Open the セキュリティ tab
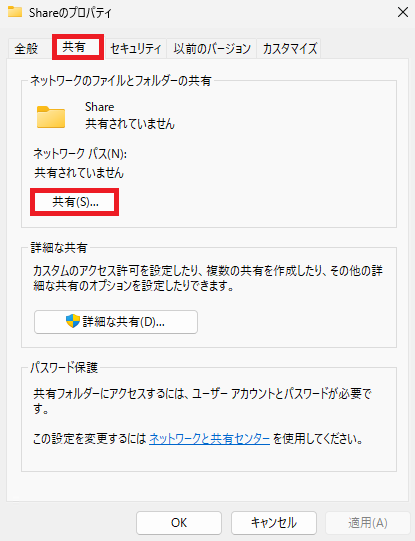The image size is (415, 541). 135,48
